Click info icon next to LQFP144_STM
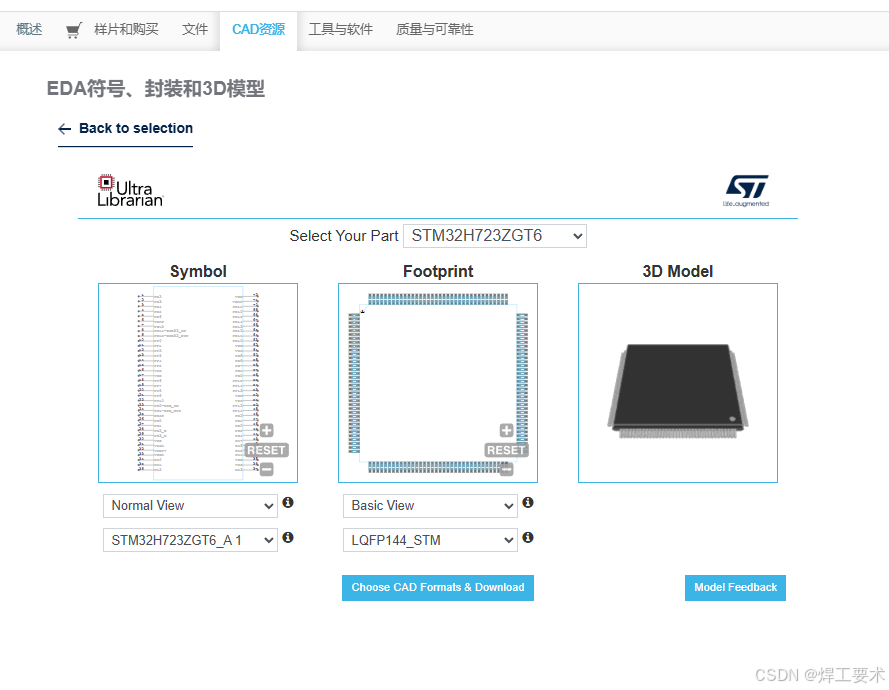The height and width of the screenshot is (690, 889). click(528, 537)
